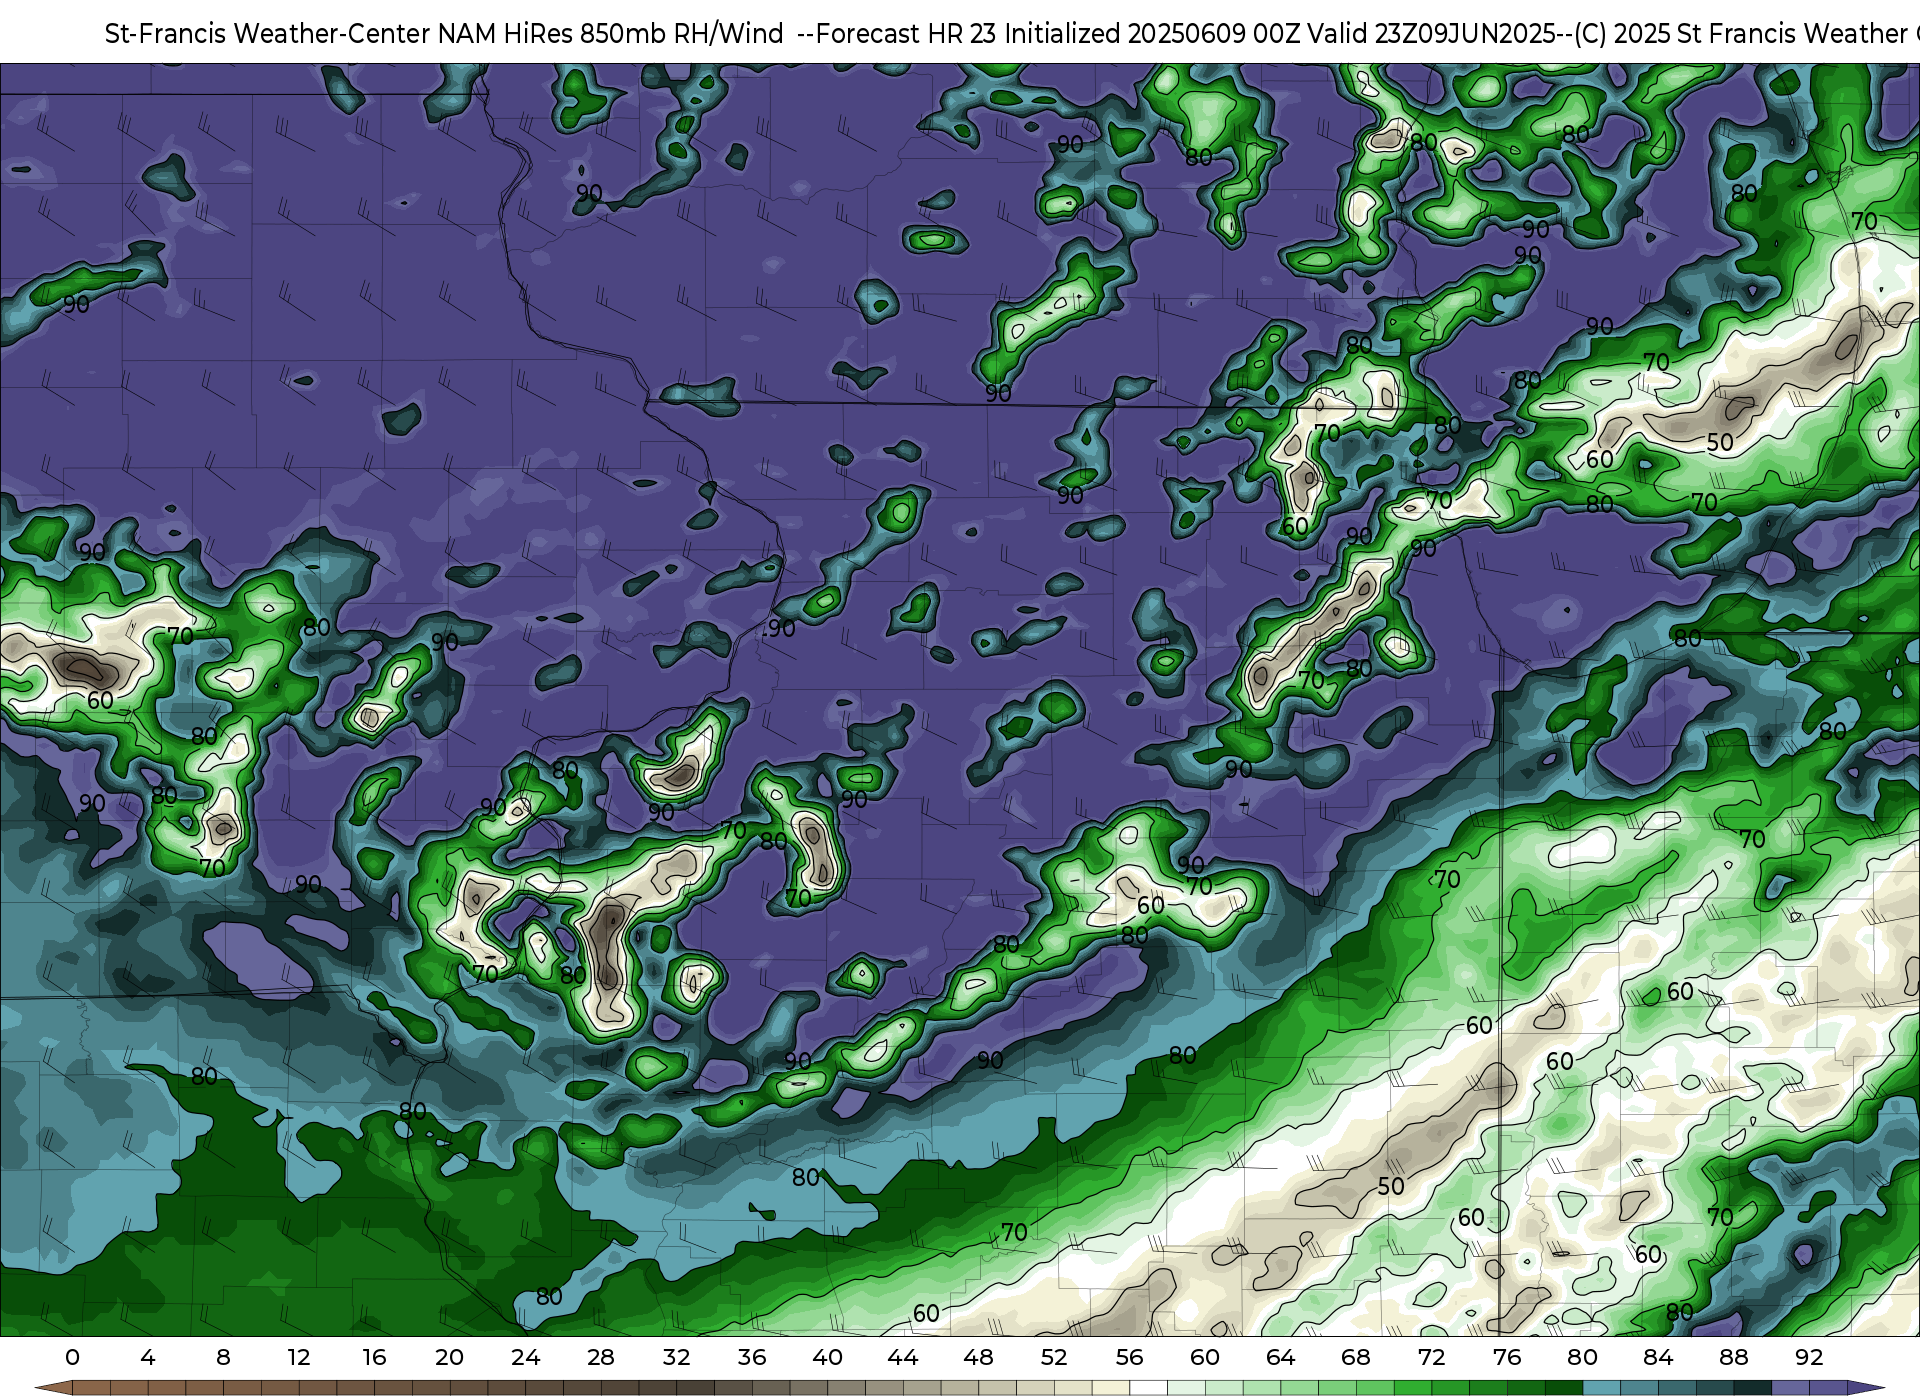Click the colorbar scale label "28"

601,1357
